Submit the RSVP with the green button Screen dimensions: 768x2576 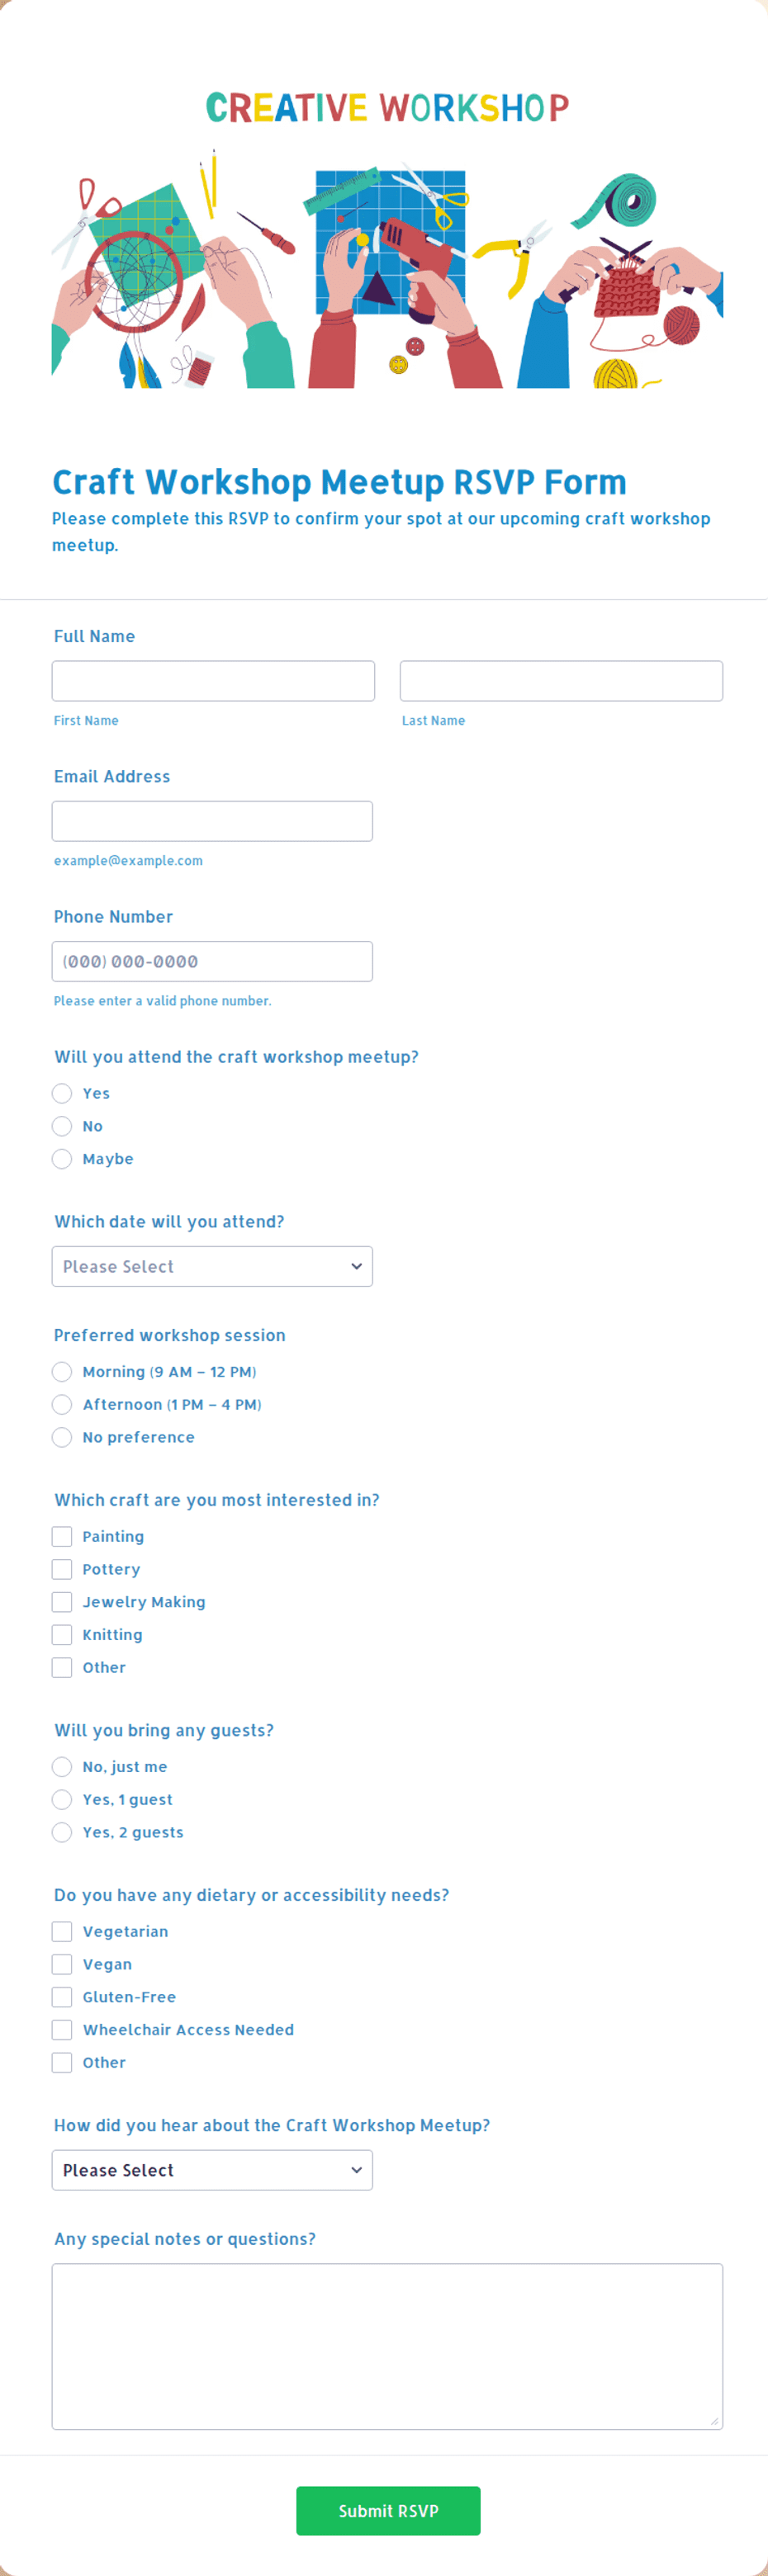pos(388,2510)
